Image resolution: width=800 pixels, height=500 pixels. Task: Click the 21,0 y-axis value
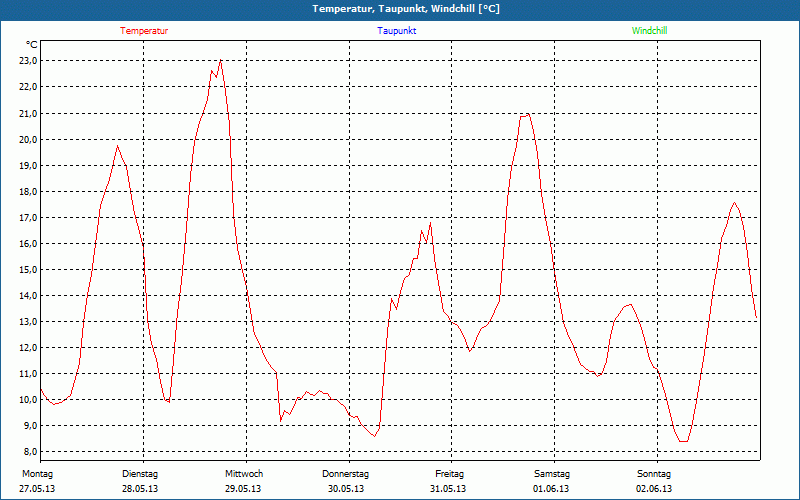coord(28,113)
